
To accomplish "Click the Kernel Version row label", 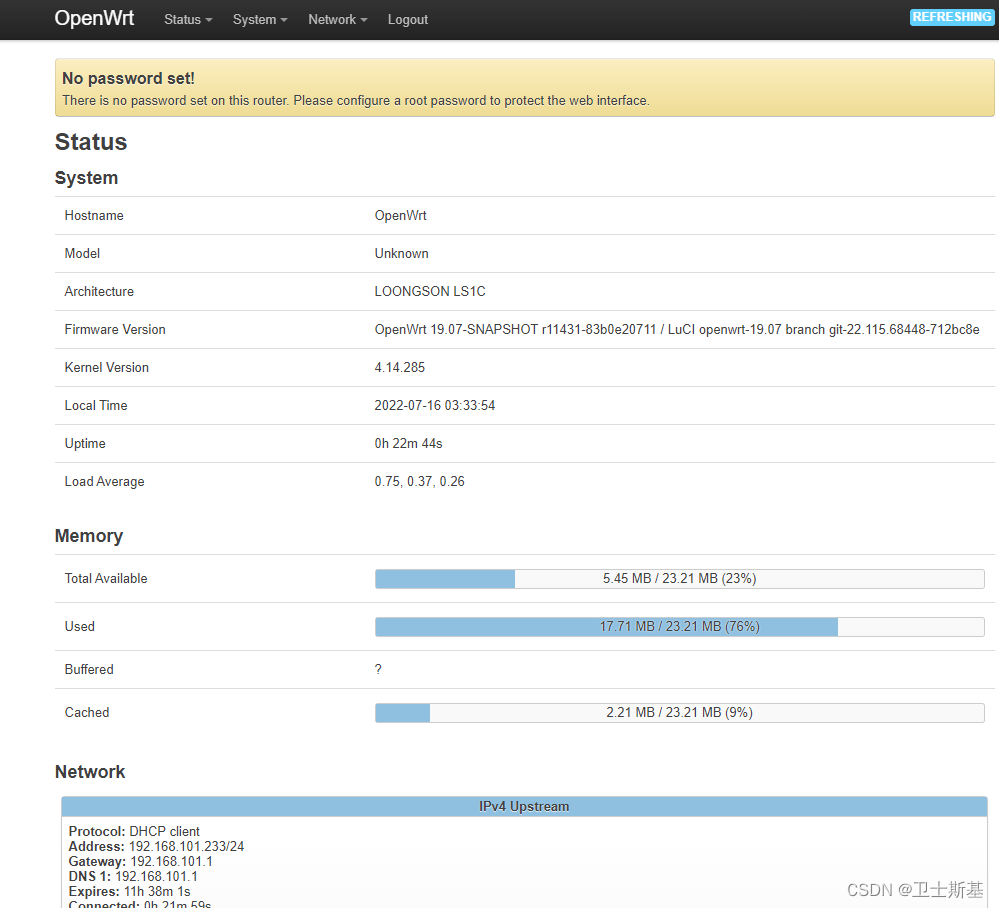I will (106, 368).
